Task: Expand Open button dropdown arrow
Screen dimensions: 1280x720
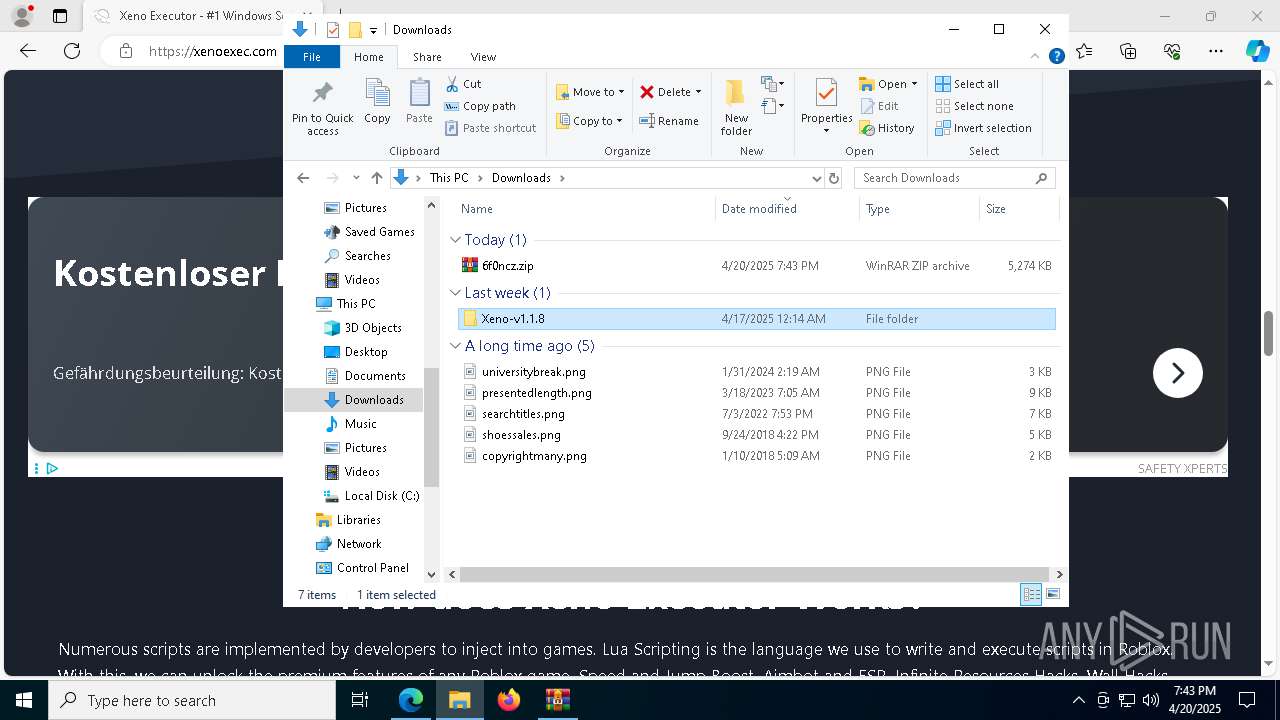Action: tap(914, 84)
